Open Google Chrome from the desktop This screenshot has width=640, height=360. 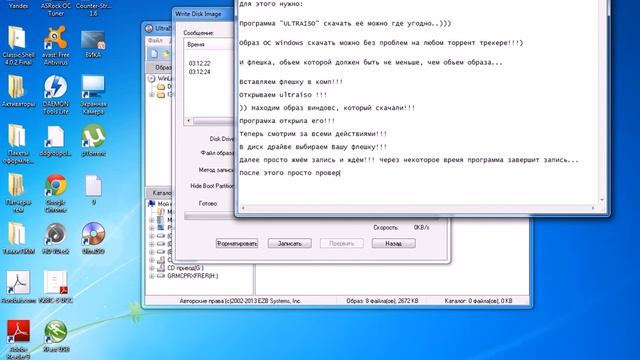tap(56, 193)
